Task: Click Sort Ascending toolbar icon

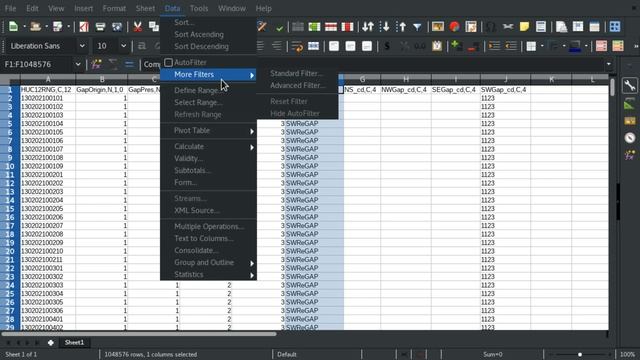Action: [385, 27]
